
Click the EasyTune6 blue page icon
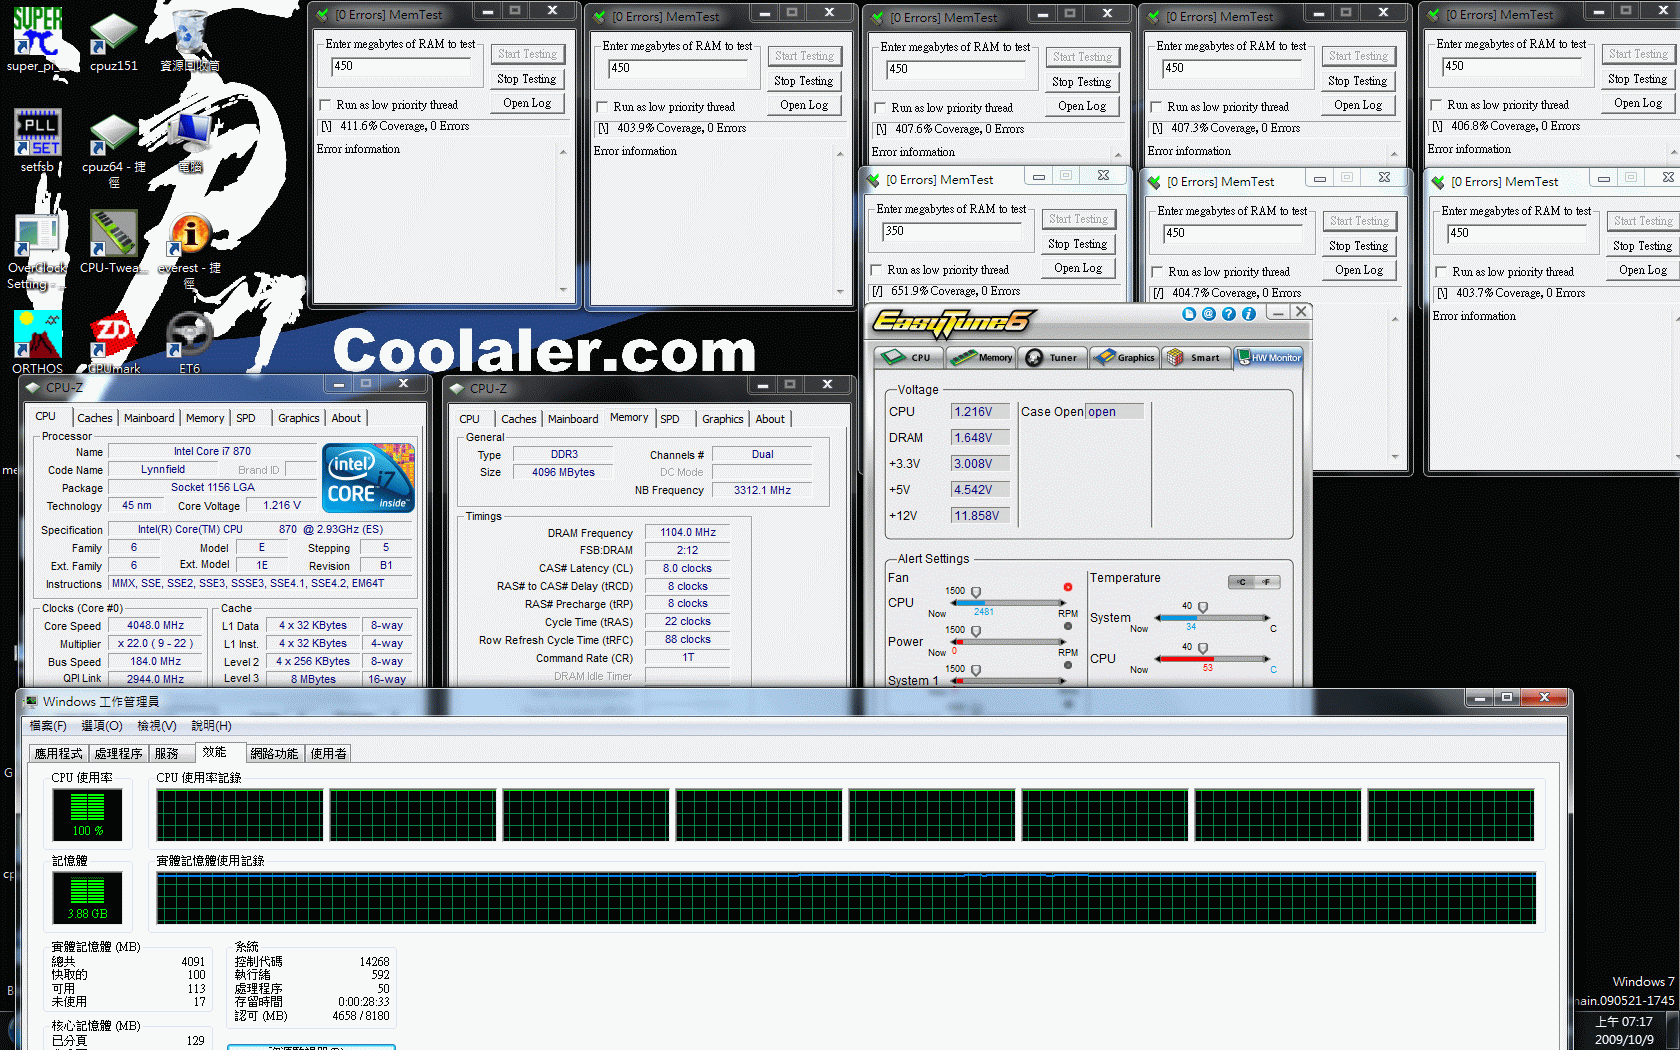[x=1189, y=314]
